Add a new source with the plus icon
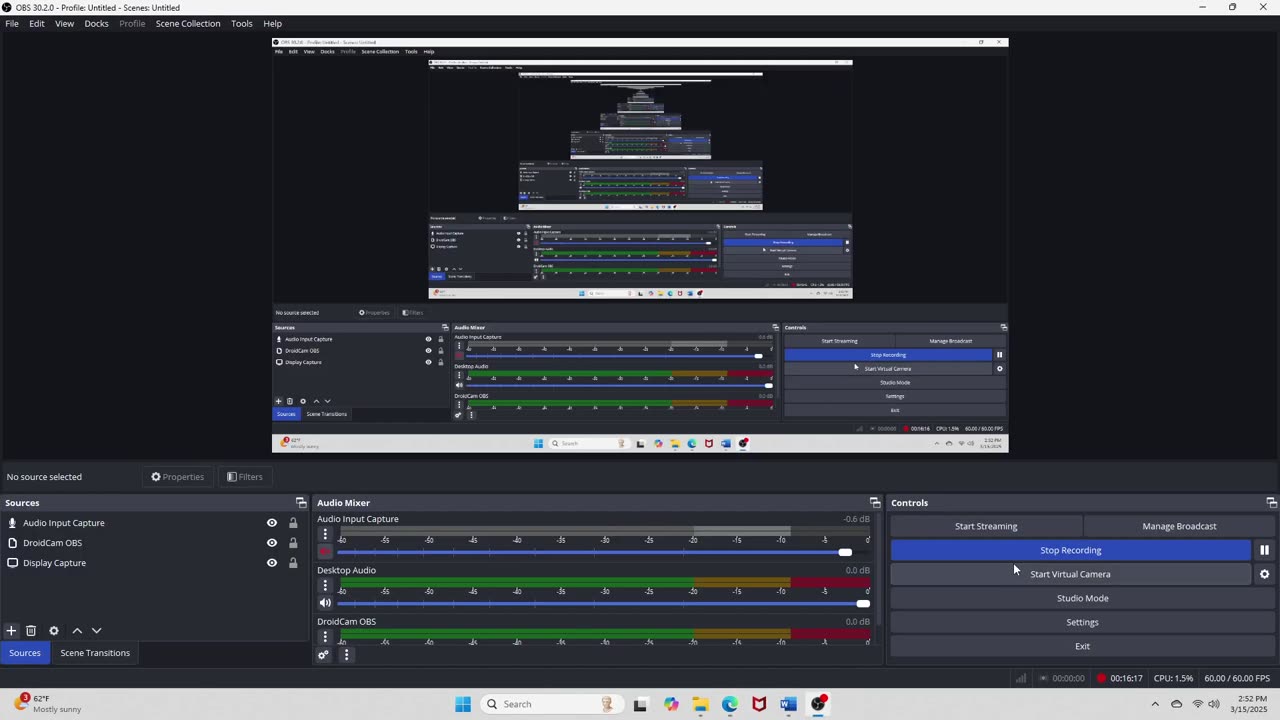 pos(11,631)
